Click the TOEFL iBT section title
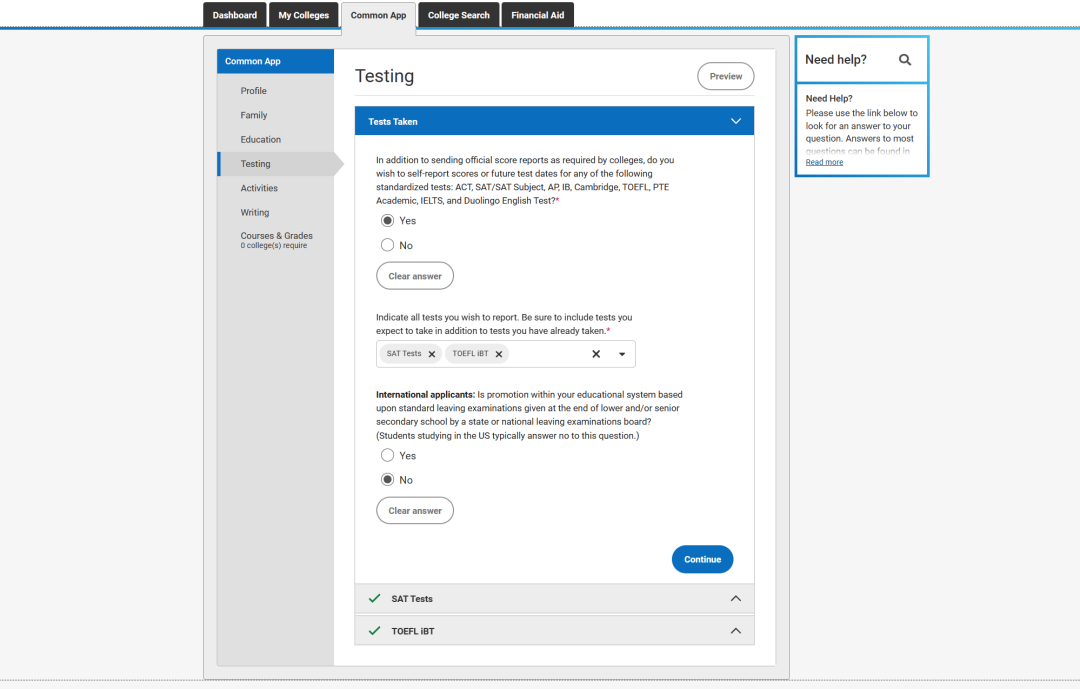This screenshot has width=1080, height=689. point(413,631)
